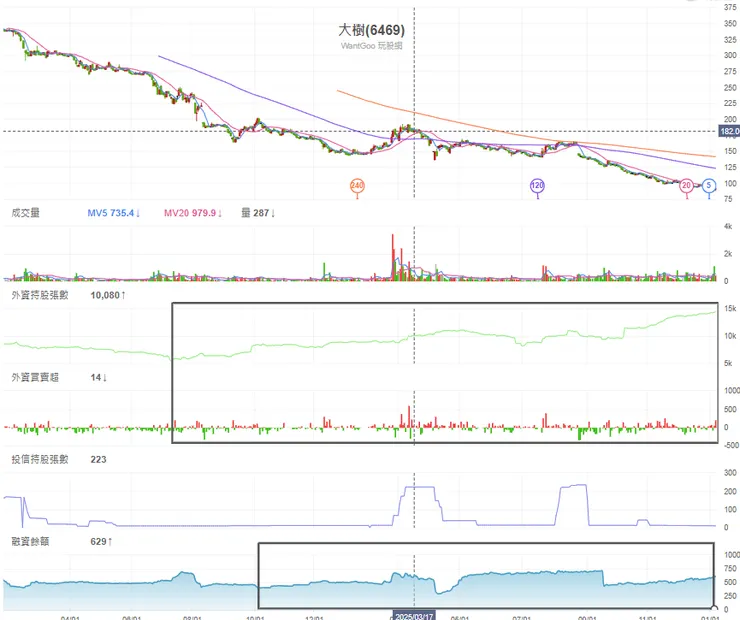Click the -500 net buy axis label
This screenshot has height=620, width=740.
click(x=731, y=445)
